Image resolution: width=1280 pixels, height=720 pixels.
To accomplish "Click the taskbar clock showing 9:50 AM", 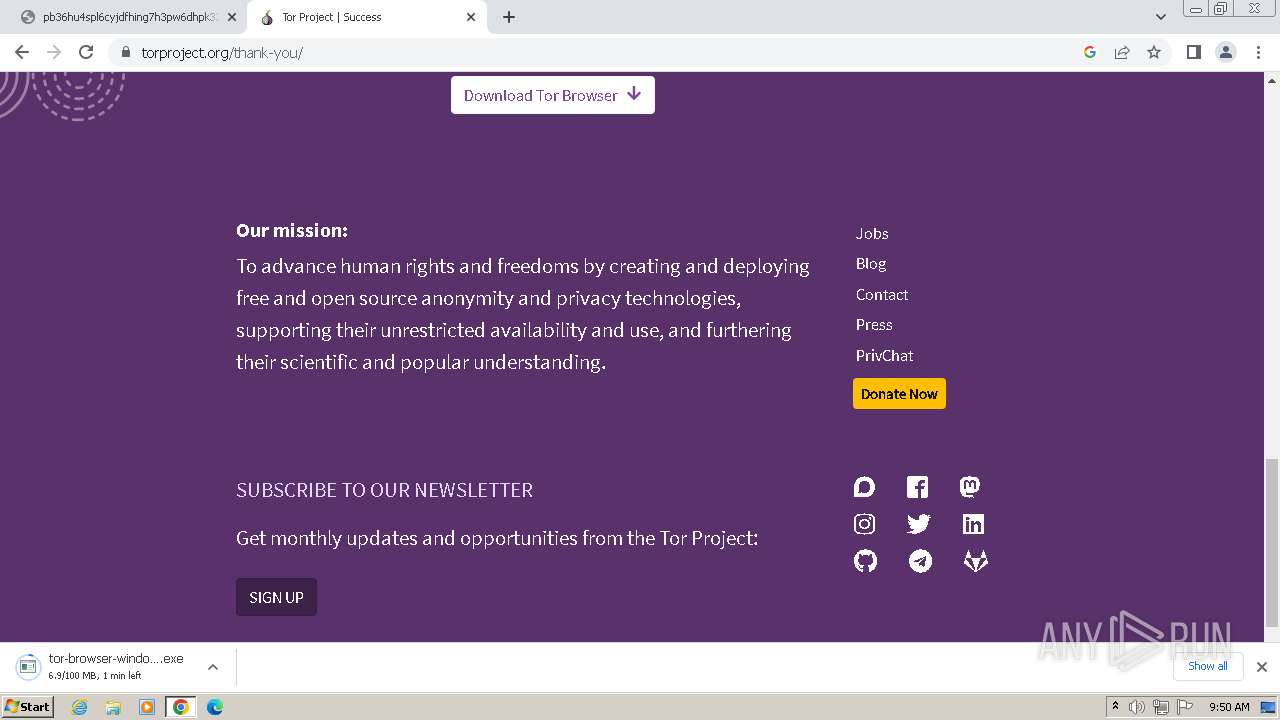I will (1229, 707).
